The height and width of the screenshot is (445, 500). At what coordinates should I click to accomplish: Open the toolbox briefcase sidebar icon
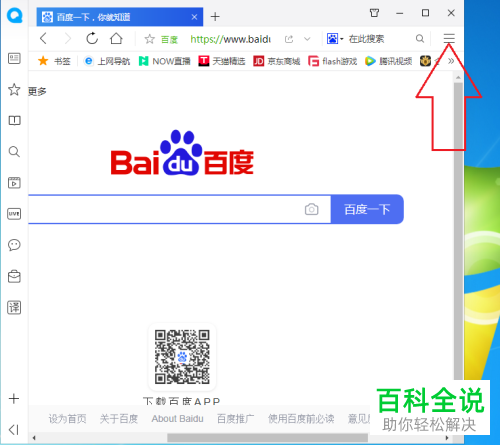click(x=14, y=276)
